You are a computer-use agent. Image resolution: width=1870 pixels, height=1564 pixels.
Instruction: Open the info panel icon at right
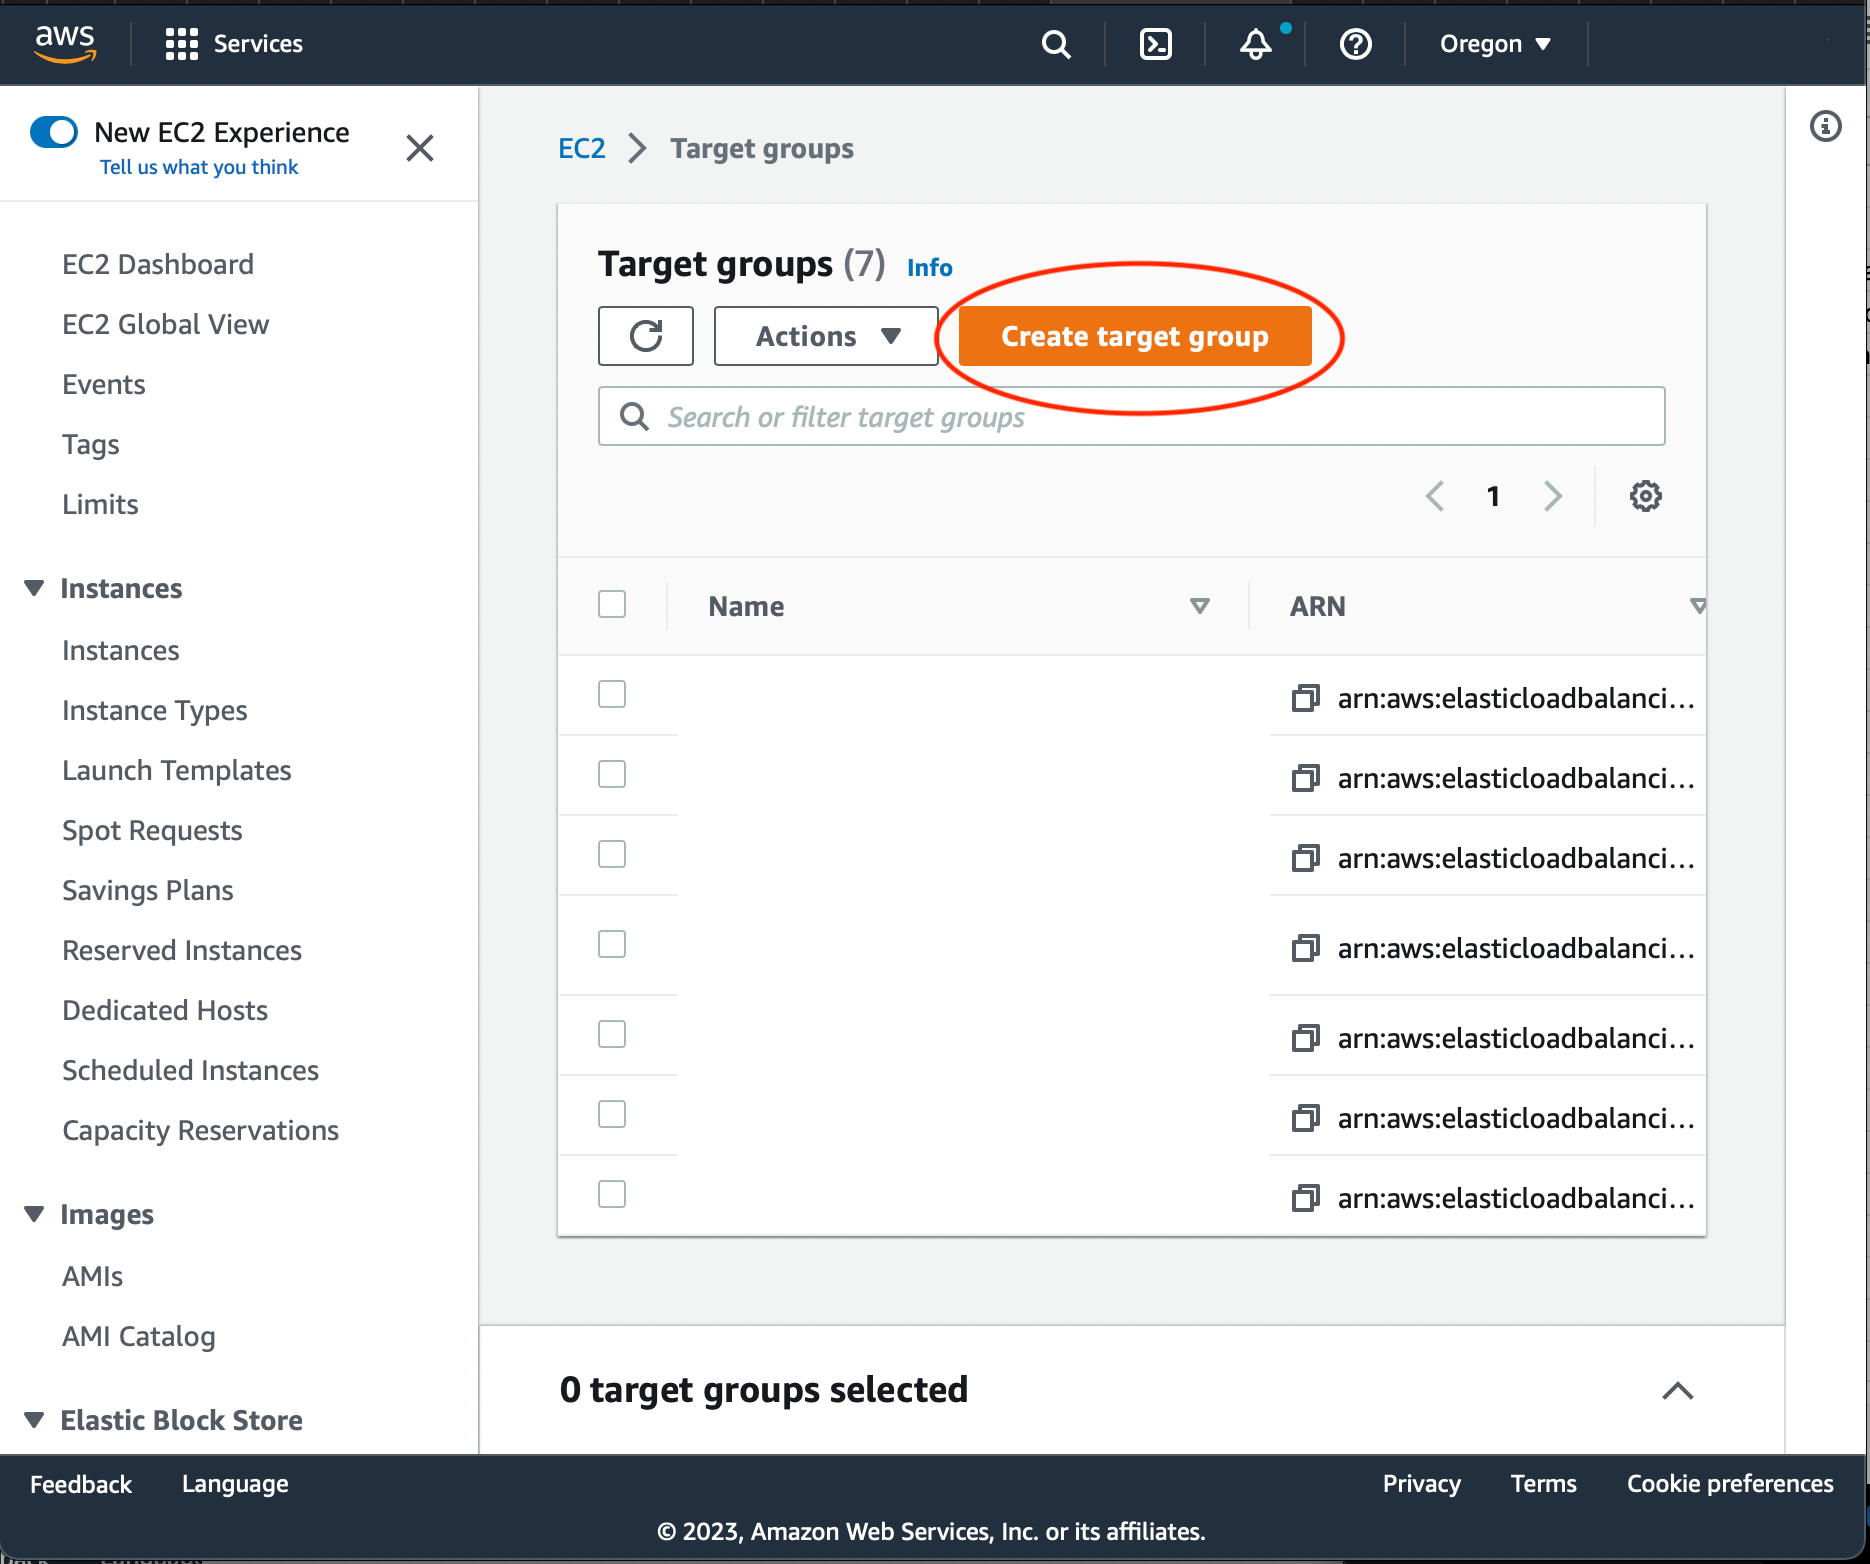(1826, 126)
